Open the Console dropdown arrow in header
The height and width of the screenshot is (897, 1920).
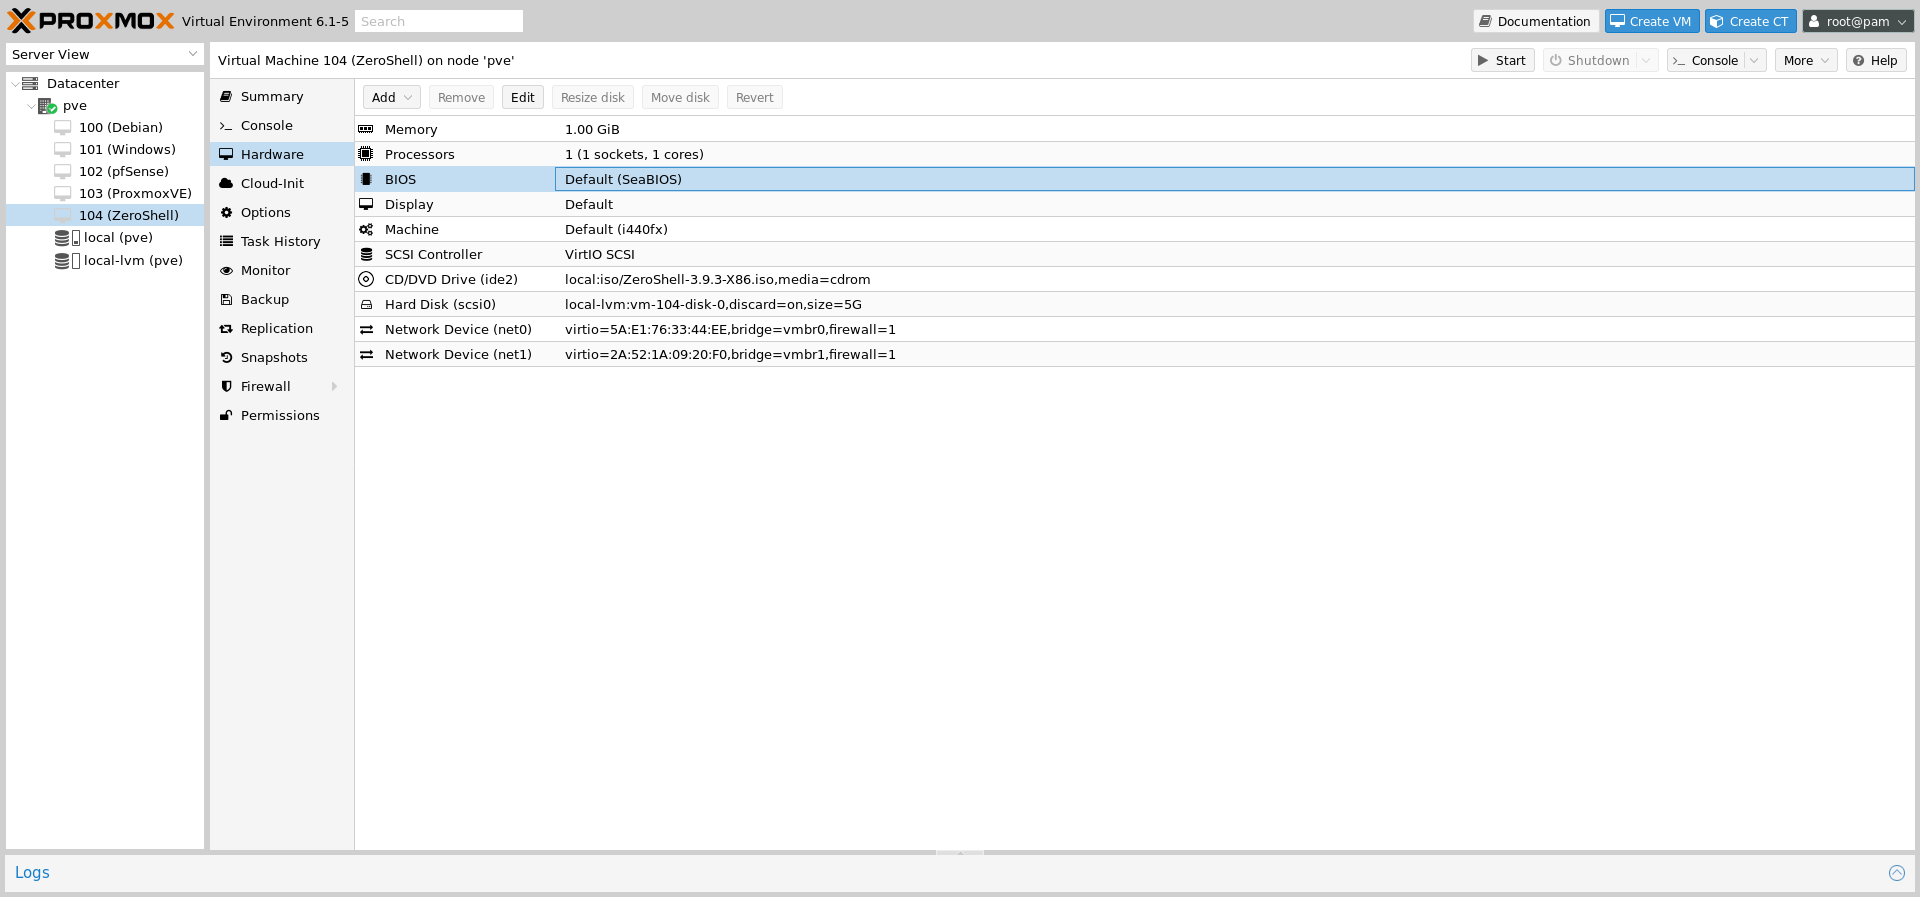1754,60
